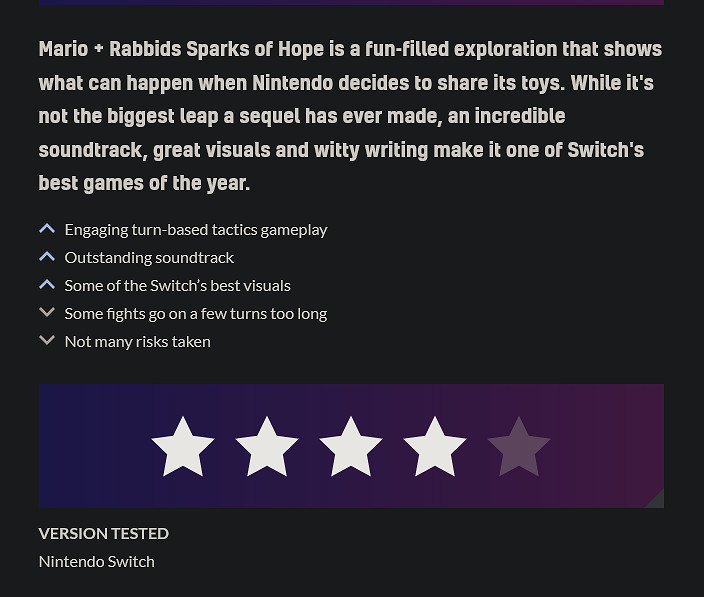704x597 pixels.
Task: Click the 'Nintendo Switch' platform text
Action: click(x=97, y=561)
